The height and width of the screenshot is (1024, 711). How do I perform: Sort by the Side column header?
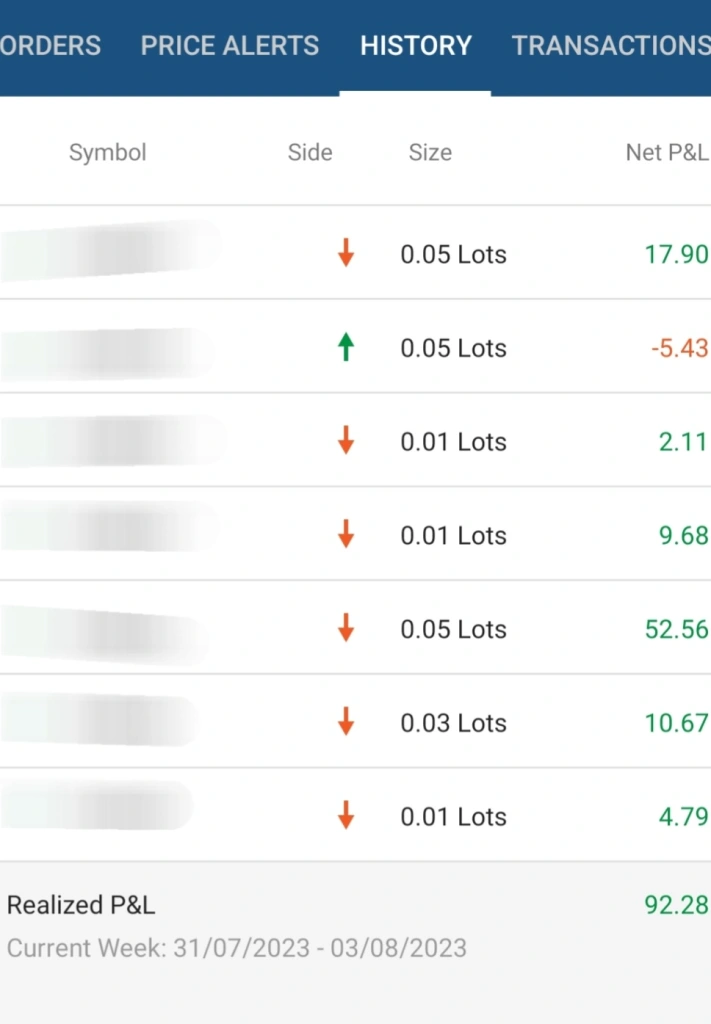click(310, 152)
